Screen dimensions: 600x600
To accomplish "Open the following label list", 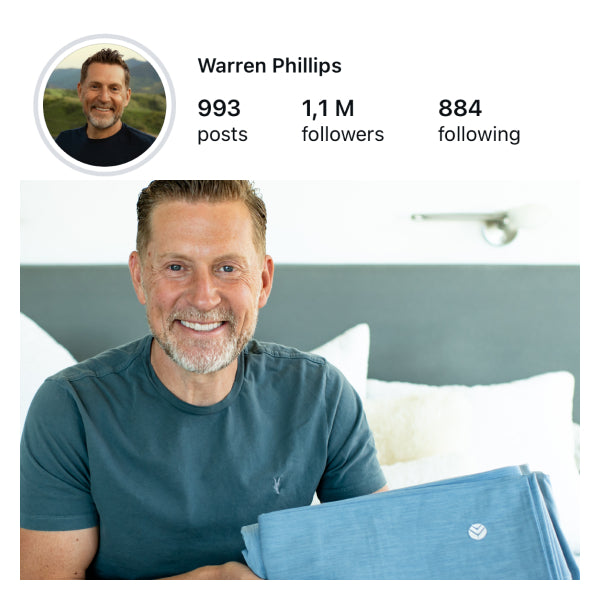I will [479, 135].
